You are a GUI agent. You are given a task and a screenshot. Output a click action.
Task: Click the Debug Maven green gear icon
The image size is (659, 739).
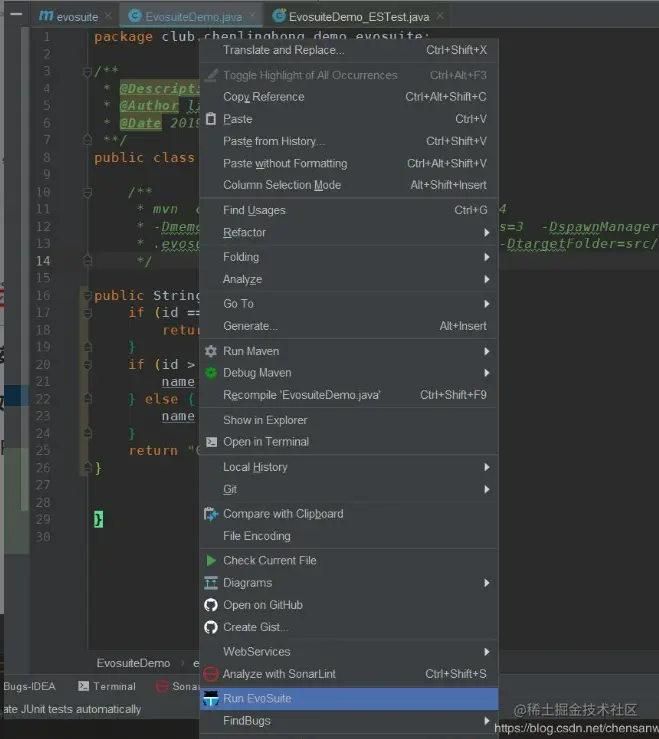tap(211, 373)
